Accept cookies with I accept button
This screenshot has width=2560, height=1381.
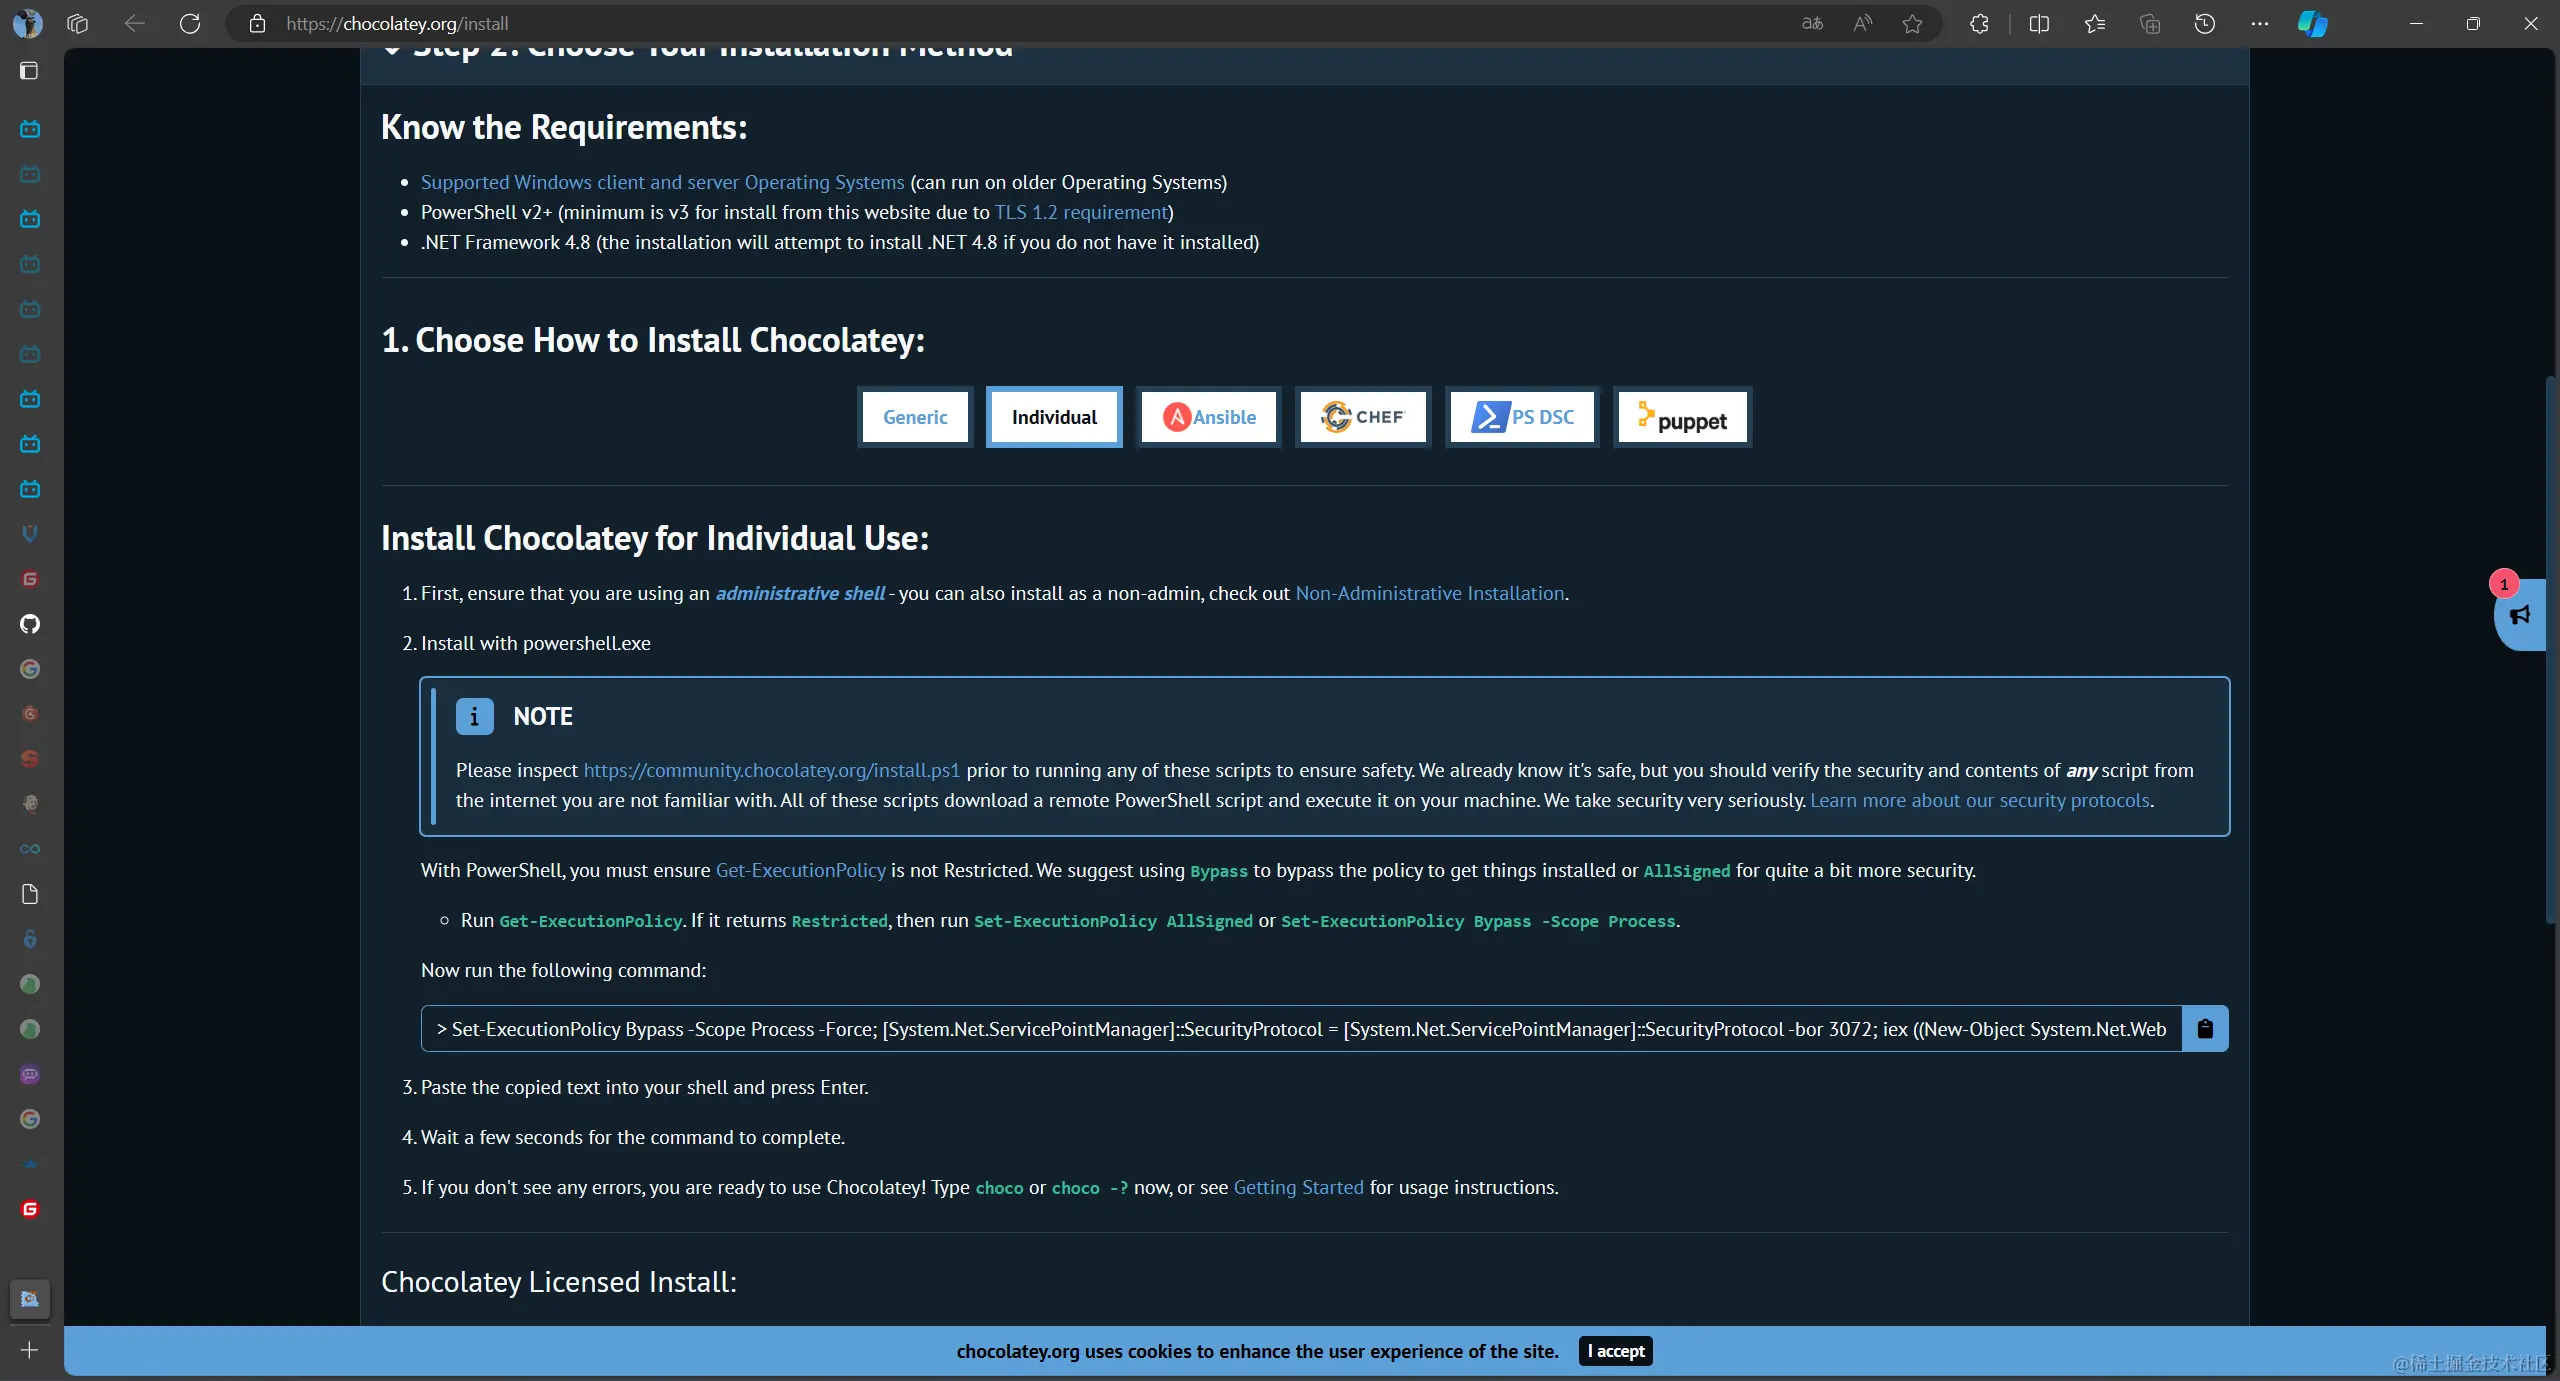(x=1615, y=1351)
